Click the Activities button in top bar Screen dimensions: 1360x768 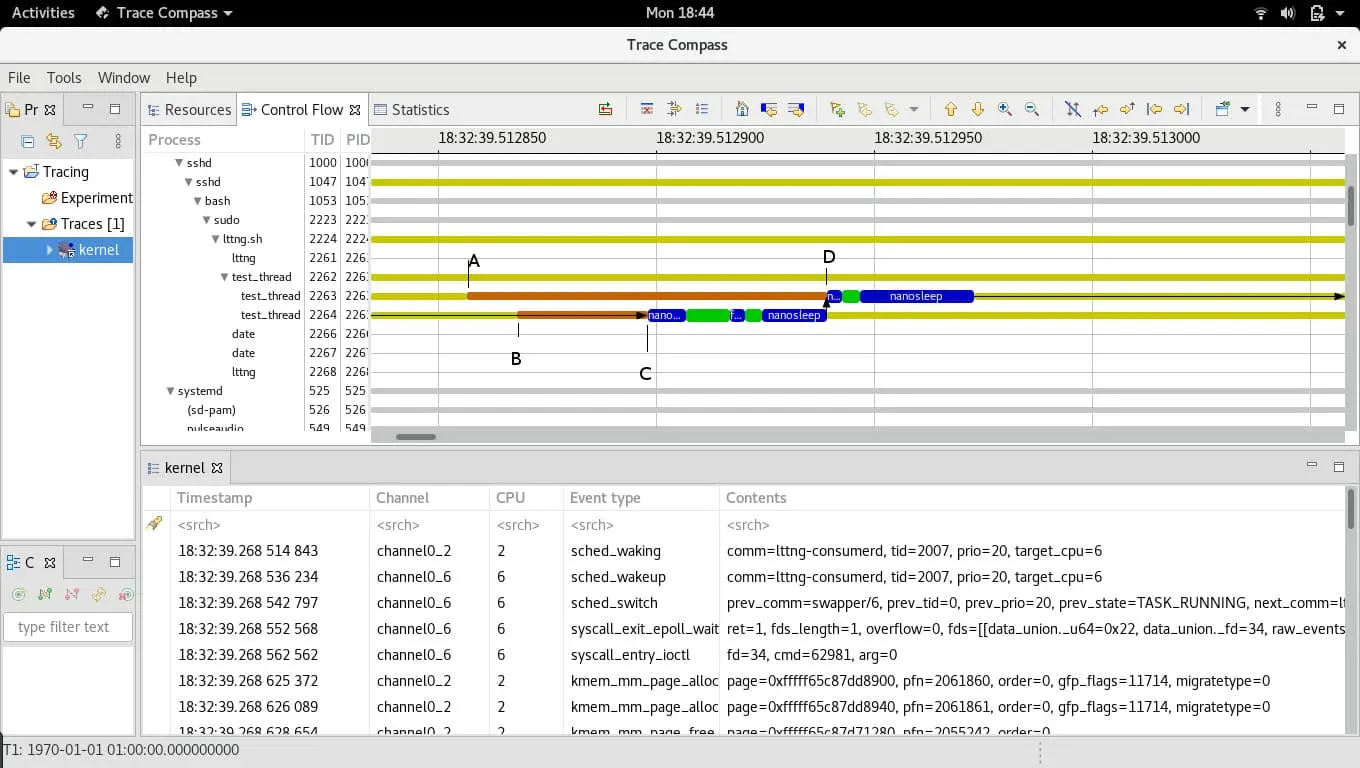43,13
